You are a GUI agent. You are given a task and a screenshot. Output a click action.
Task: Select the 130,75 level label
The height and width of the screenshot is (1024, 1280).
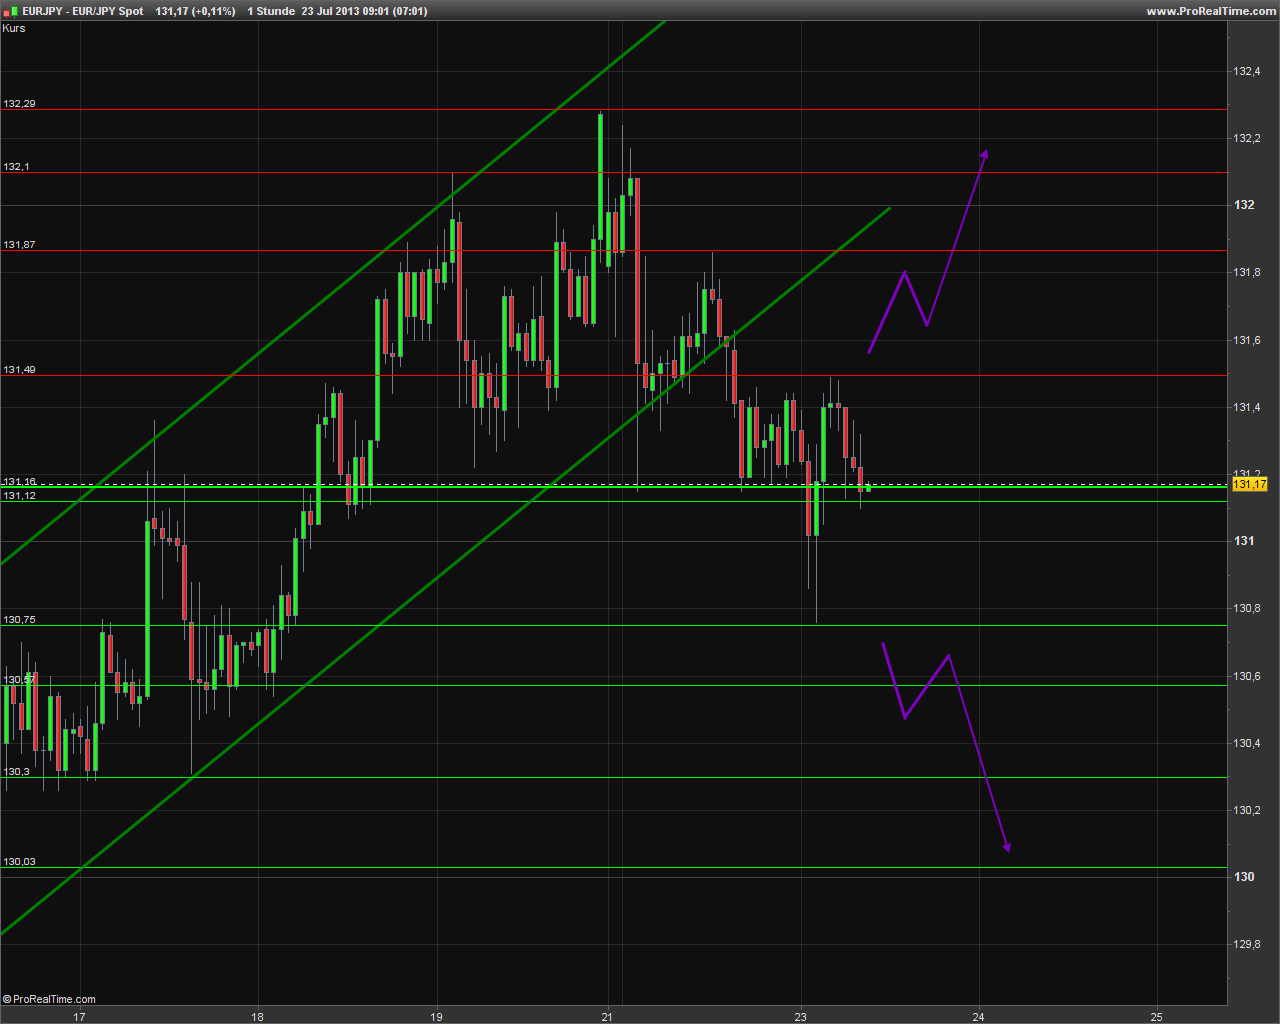point(19,619)
